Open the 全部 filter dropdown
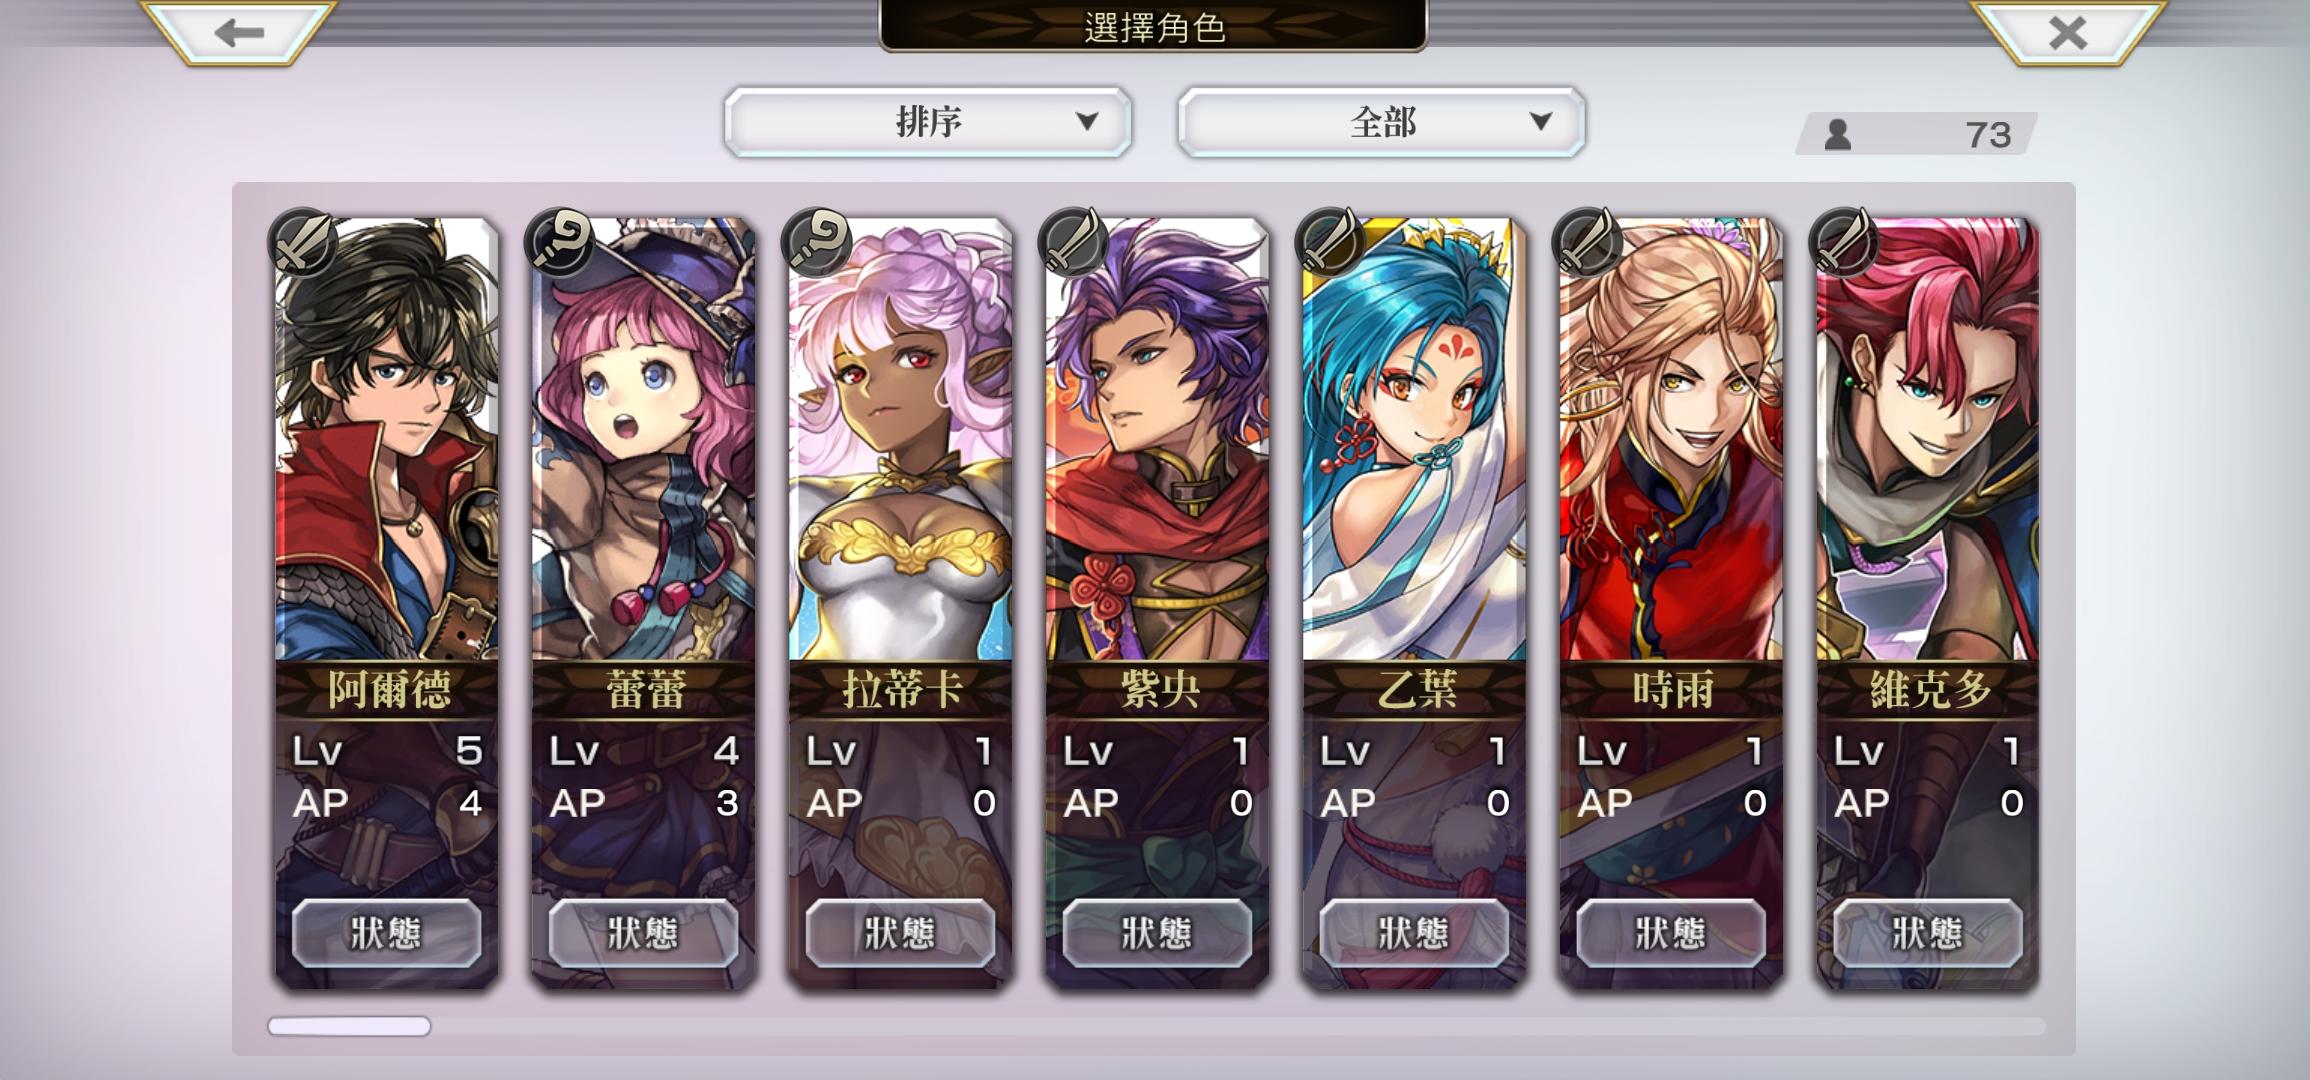This screenshot has height=1080, width=2310. (x=1382, y=122)
